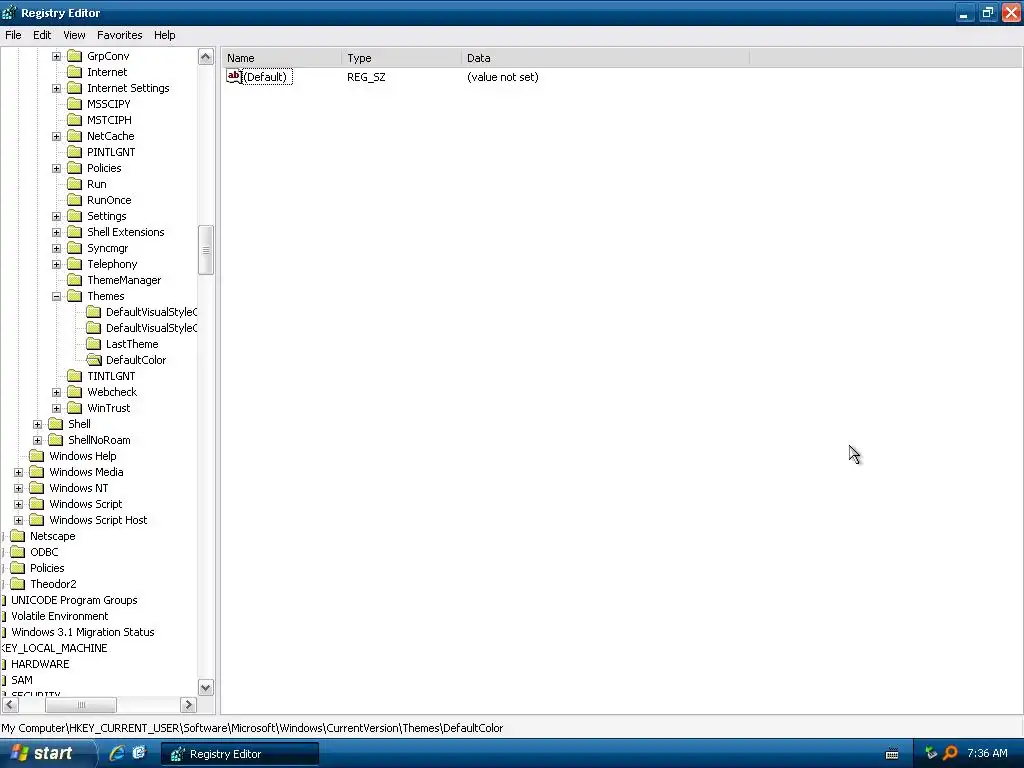Select the Windows NT folder icon

(37, 488)
